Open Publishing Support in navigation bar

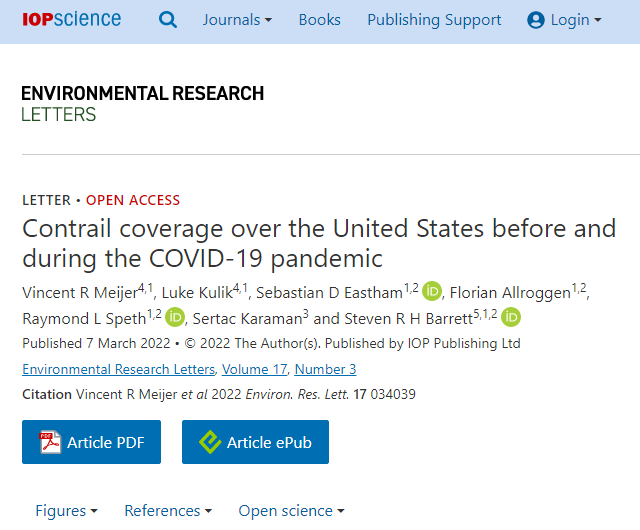[x=434, y=20]
